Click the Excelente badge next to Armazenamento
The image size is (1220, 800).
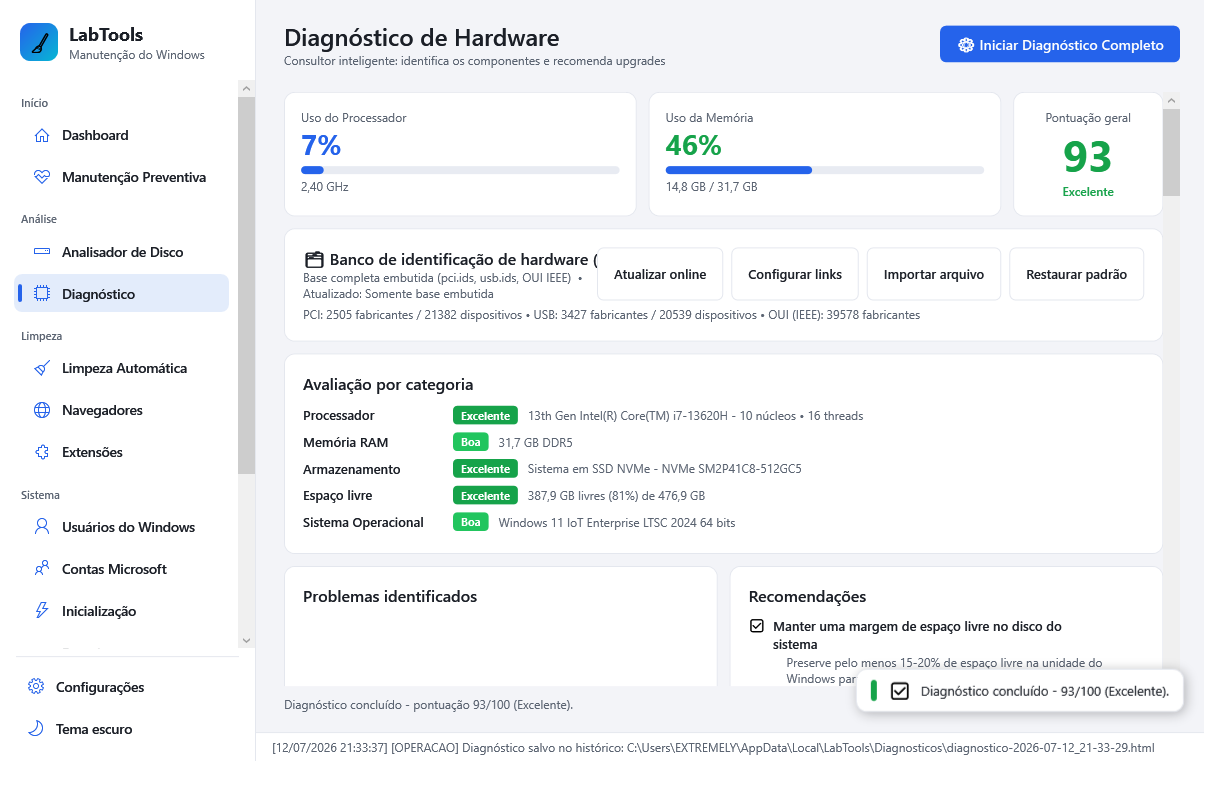pyautogui.click(x=485, y=469)
